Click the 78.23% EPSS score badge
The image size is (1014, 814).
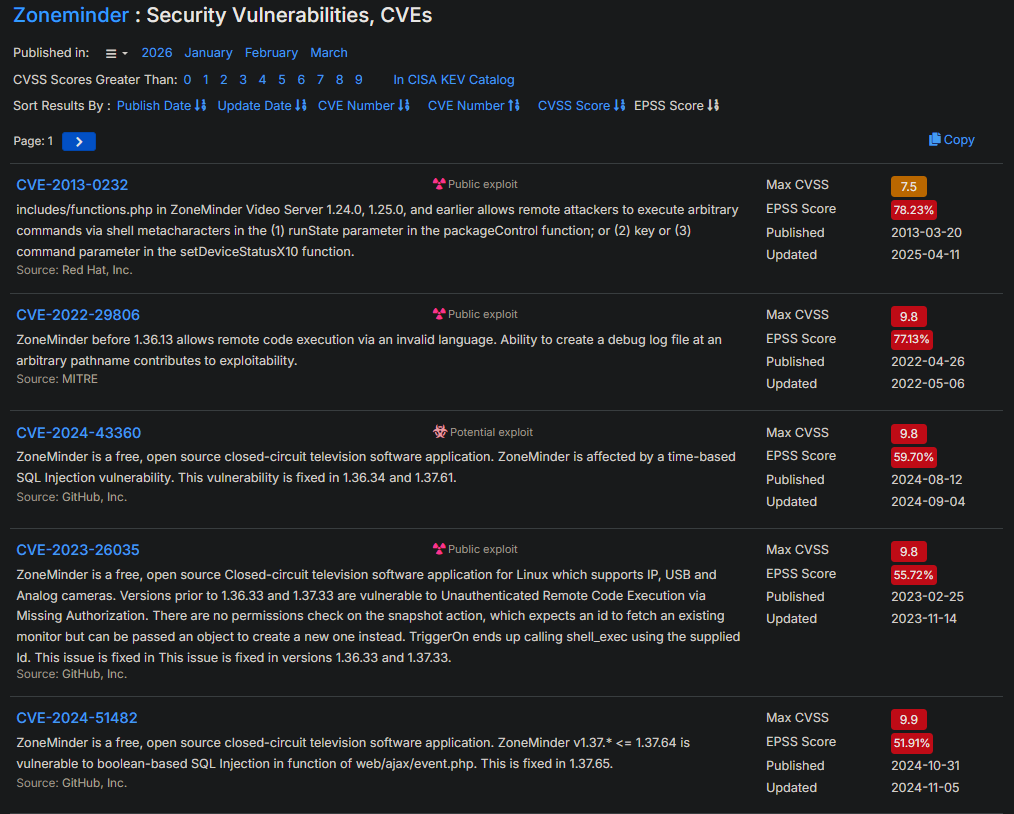(913, 210)
